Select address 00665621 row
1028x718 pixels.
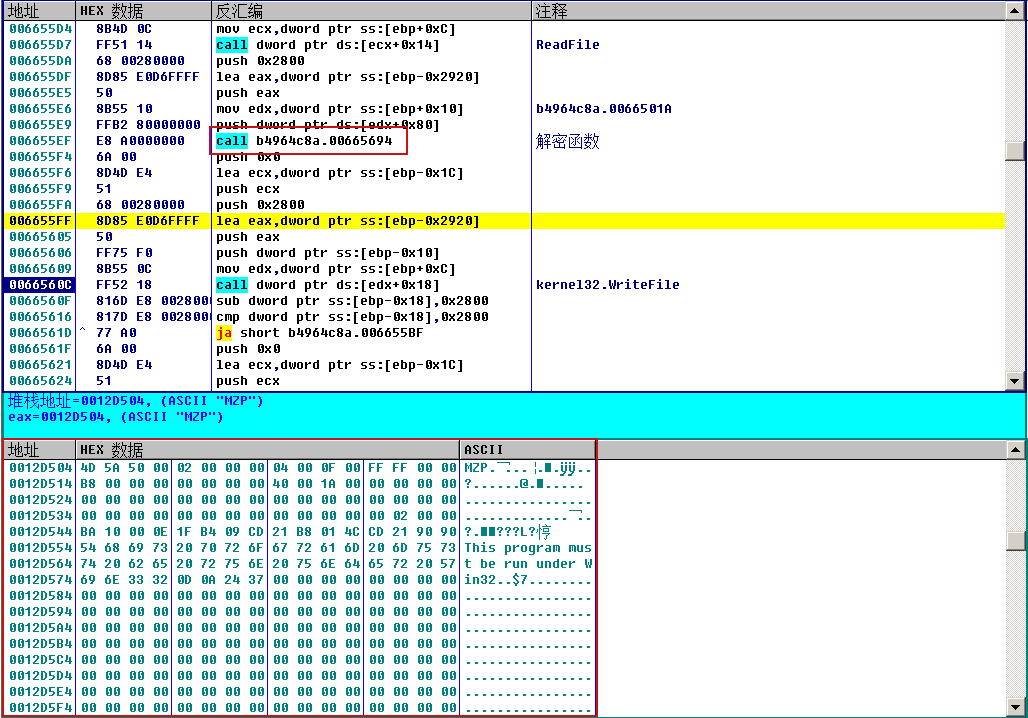pos(504,365)
